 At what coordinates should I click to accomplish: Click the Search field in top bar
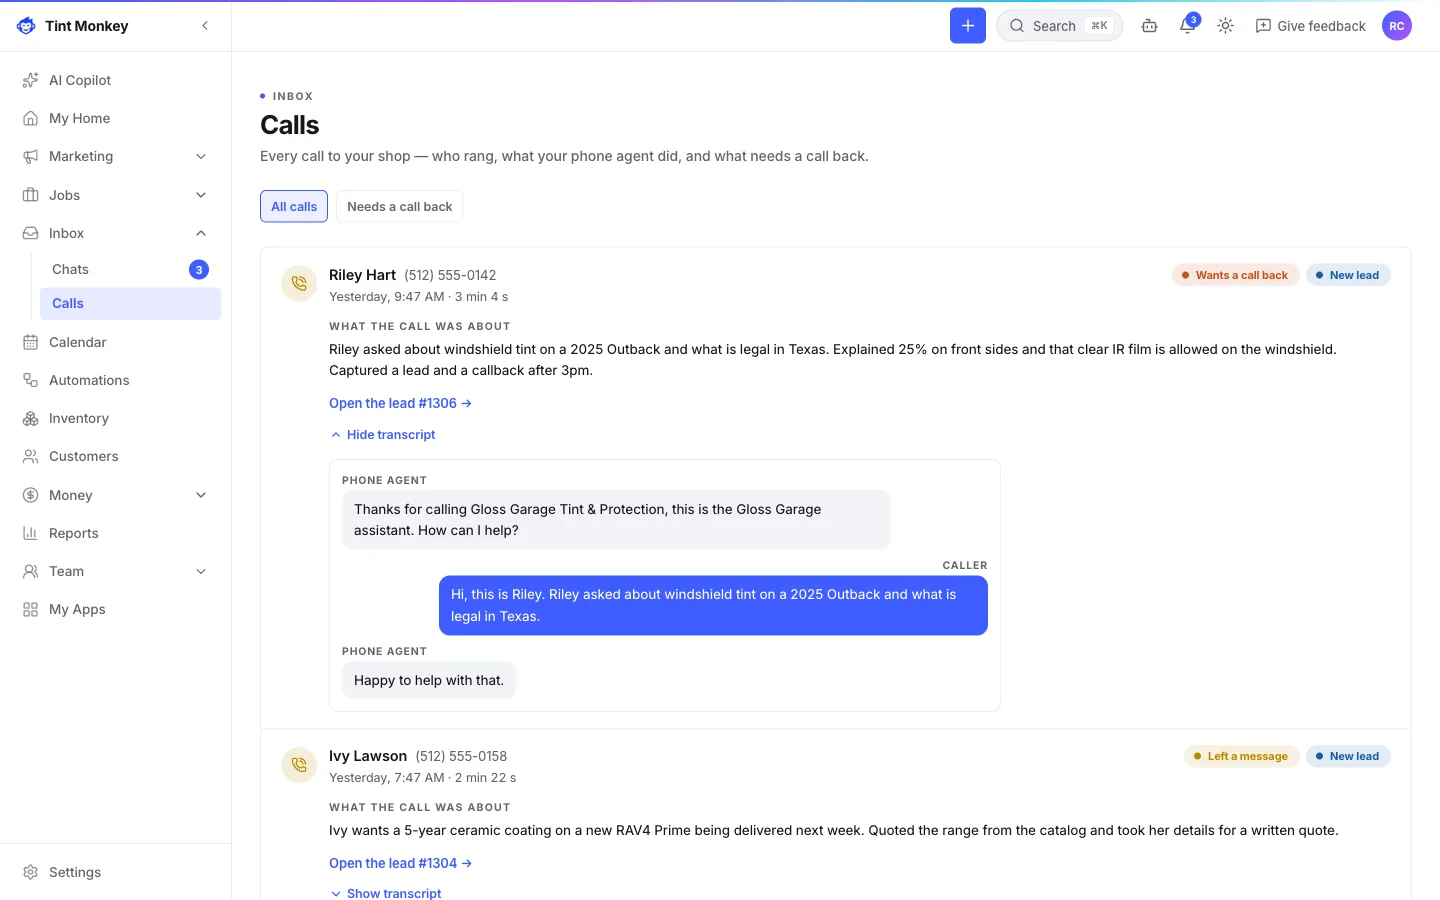pos(1059,26)
